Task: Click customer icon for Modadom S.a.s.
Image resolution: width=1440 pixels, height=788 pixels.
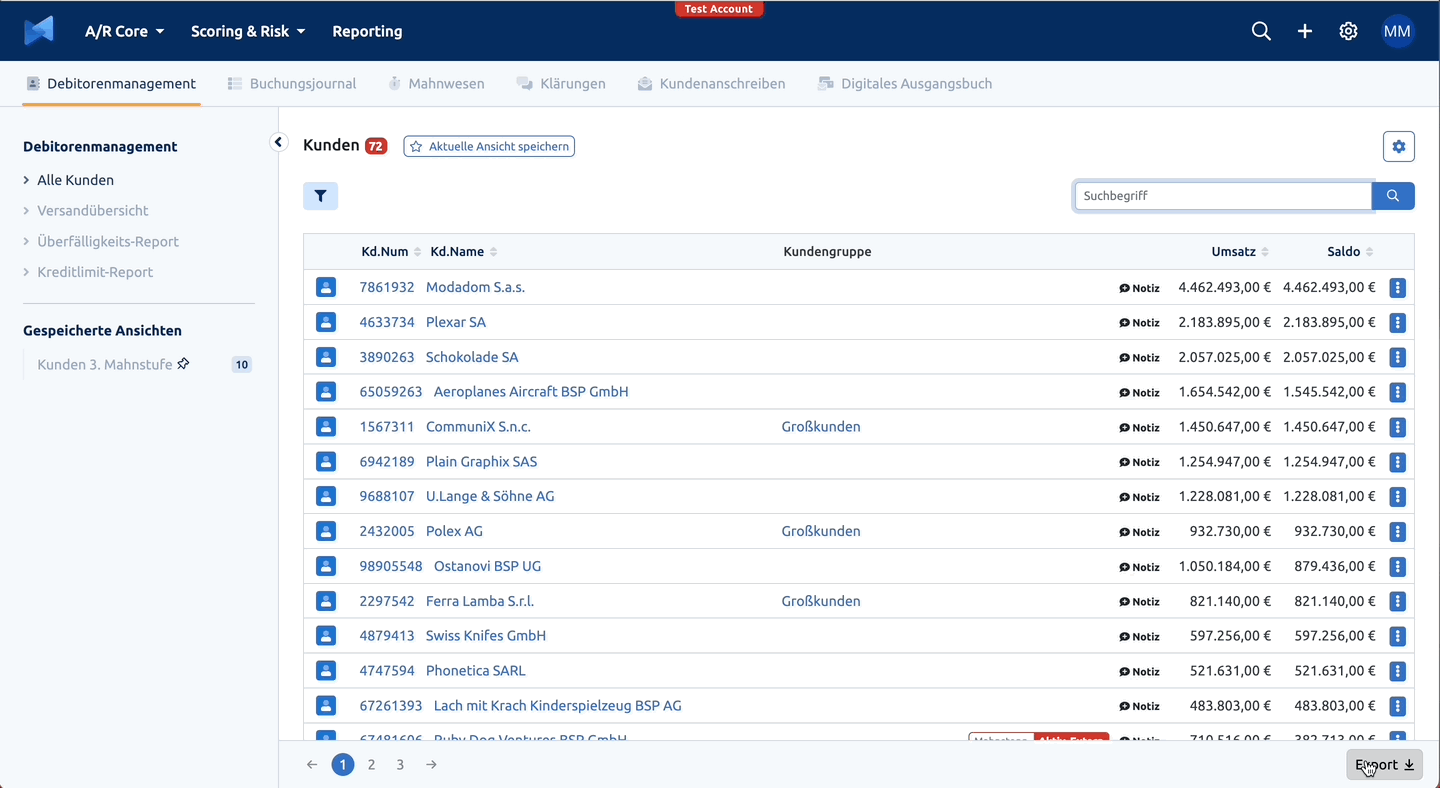Action: 326,287
